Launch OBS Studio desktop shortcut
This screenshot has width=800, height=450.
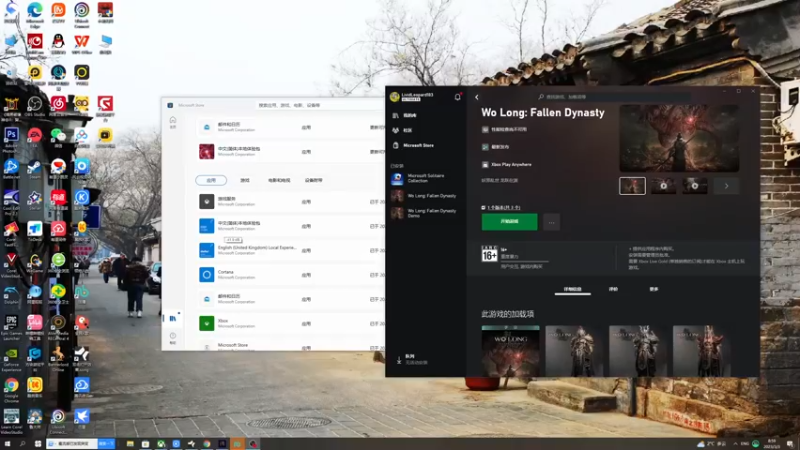[x=35, y=106]
